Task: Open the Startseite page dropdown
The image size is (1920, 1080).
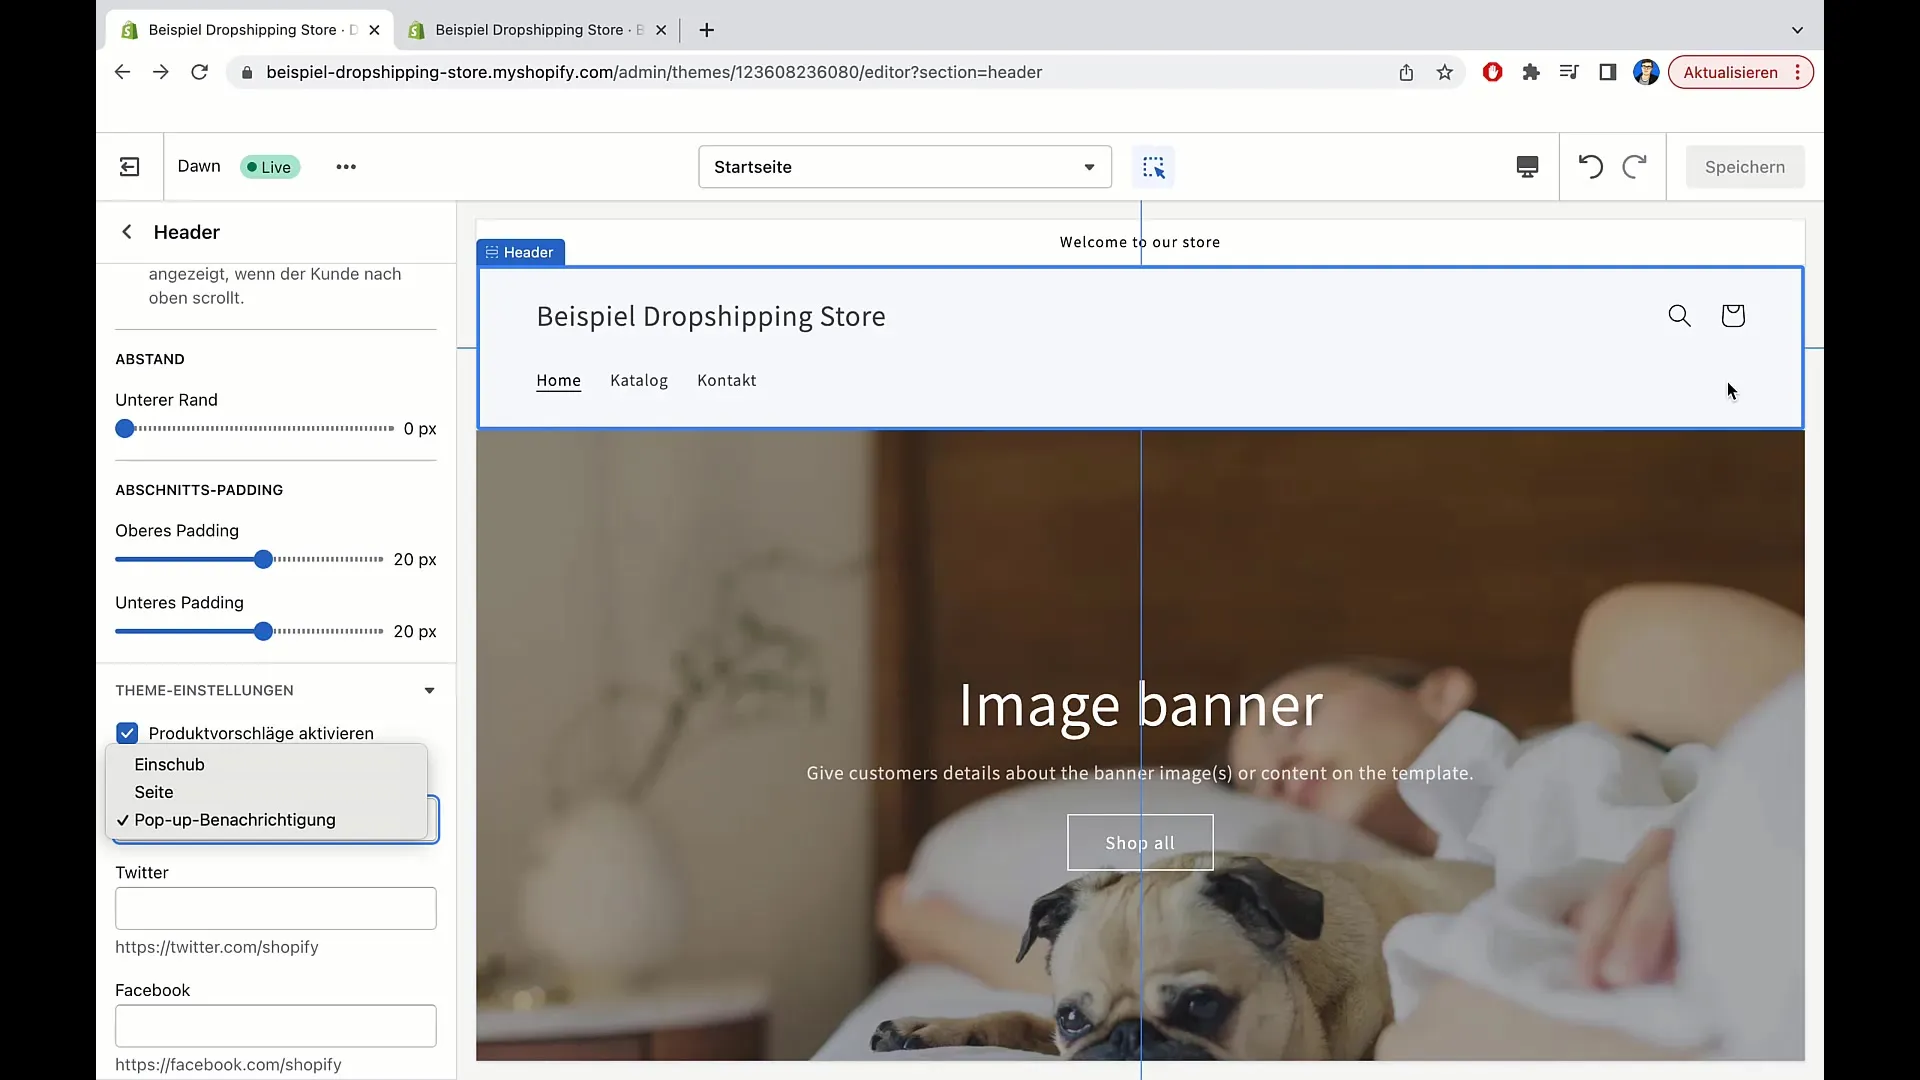Action: (903, 166)
